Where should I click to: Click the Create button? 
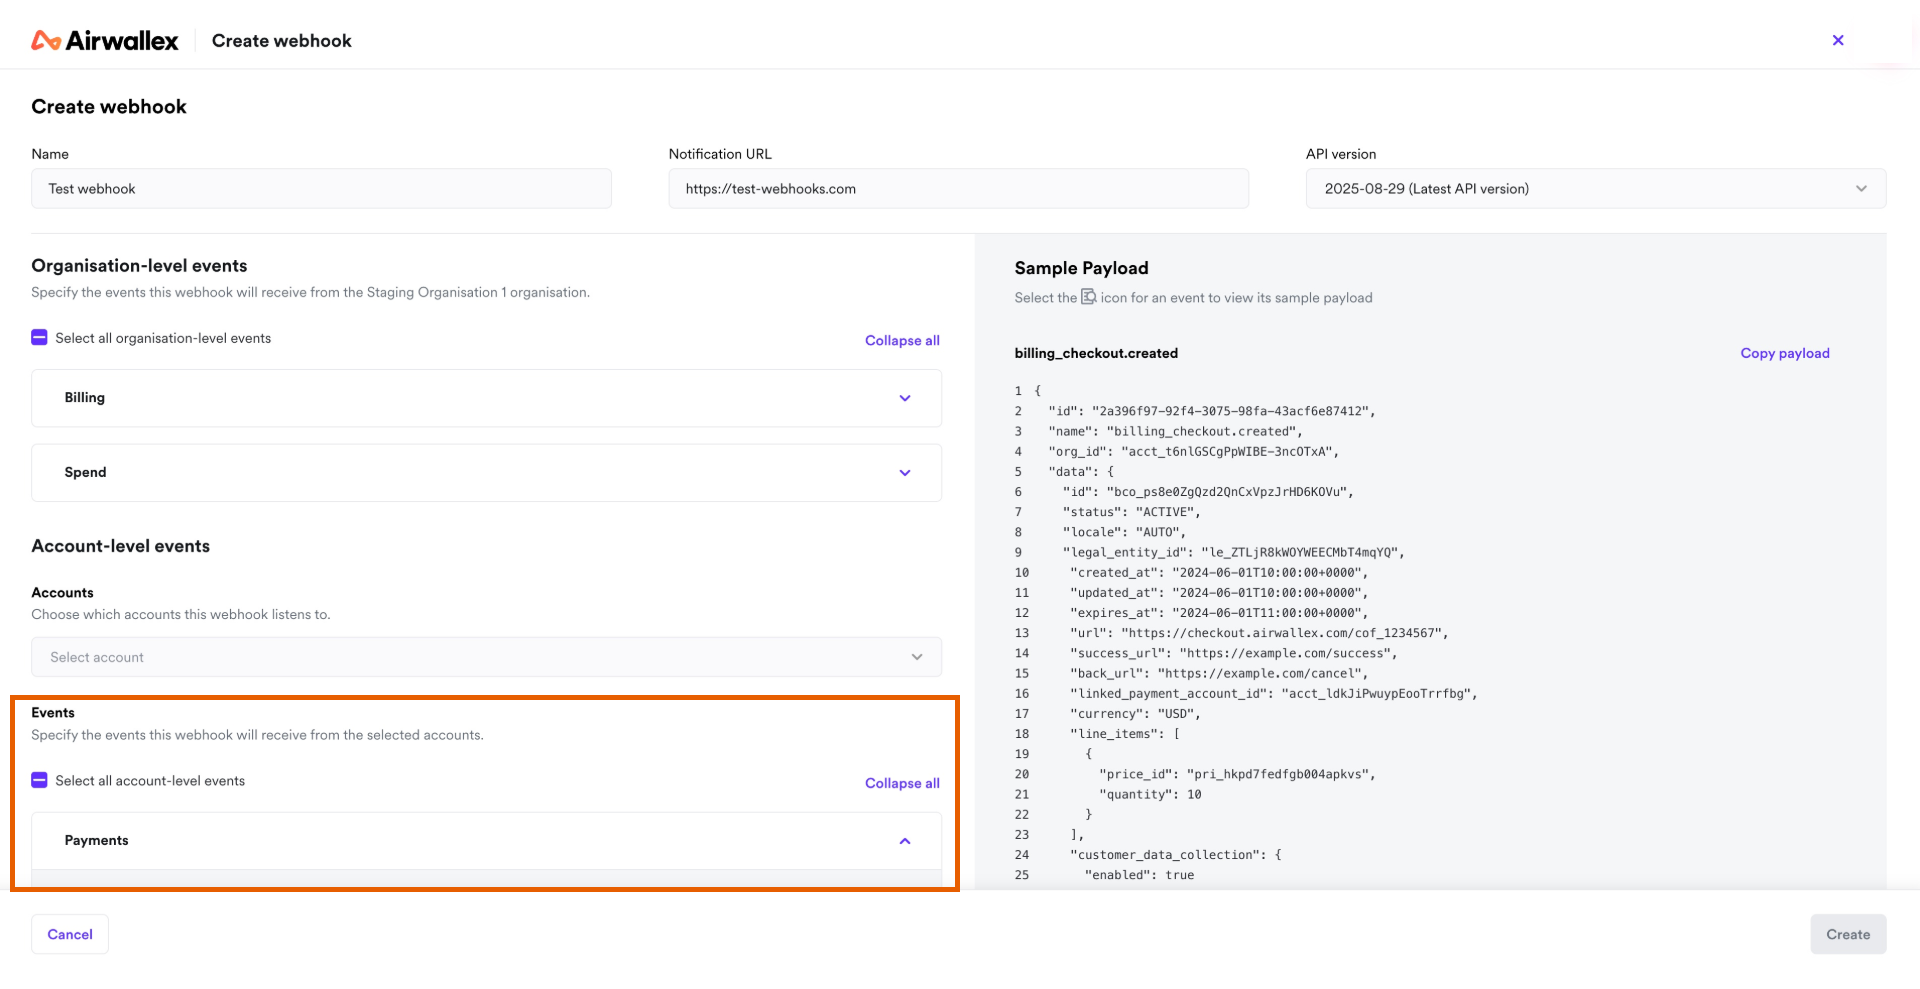pyautogui.click(x=1848, y=934)
